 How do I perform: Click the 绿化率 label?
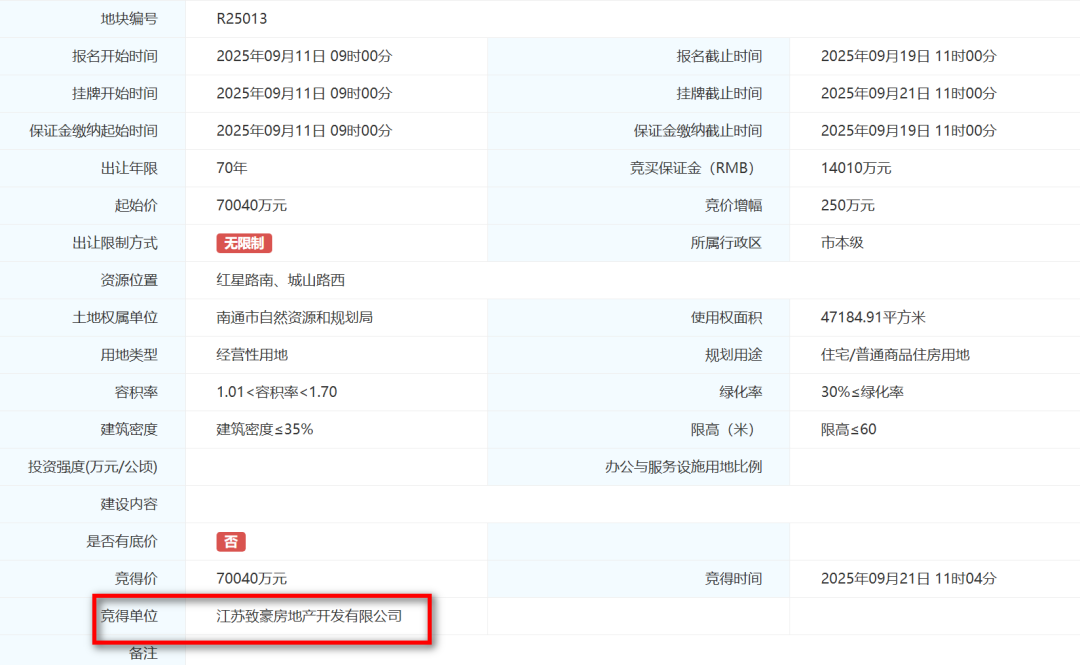(x=741, y=392)
